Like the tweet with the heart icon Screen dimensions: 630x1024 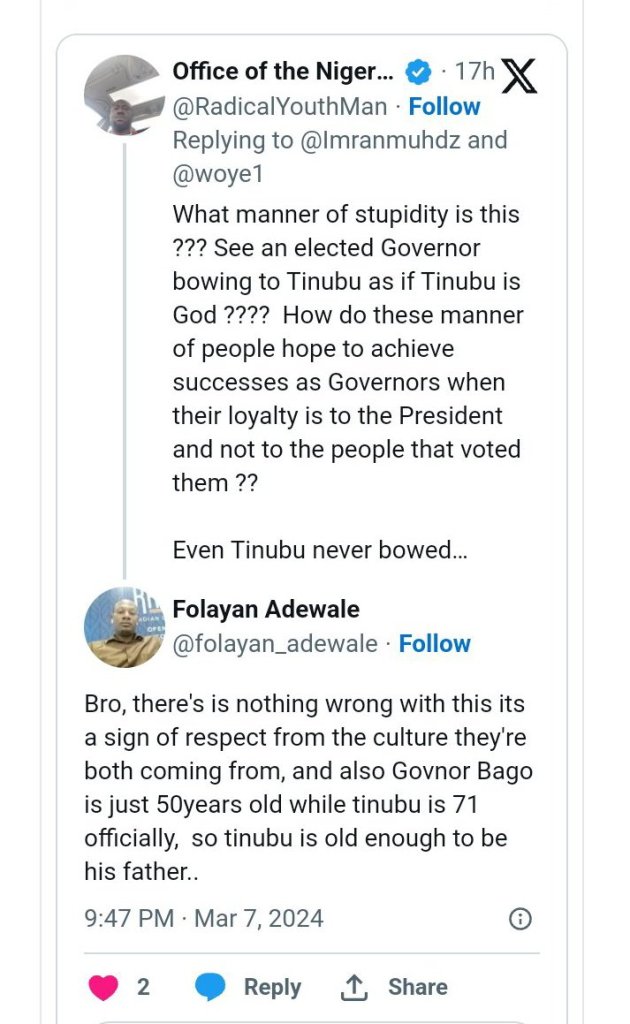click(104, 987)
